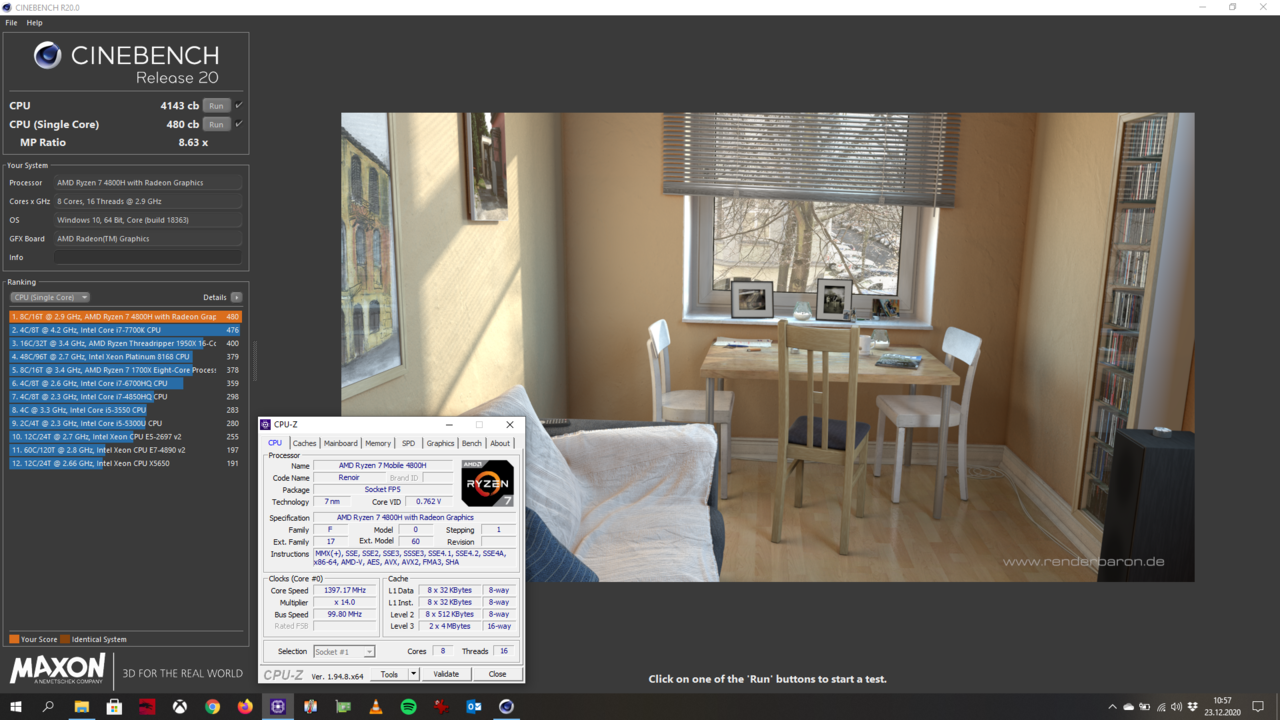Select the Core i7-4850HQ ranking row

(x=125, y=397)
